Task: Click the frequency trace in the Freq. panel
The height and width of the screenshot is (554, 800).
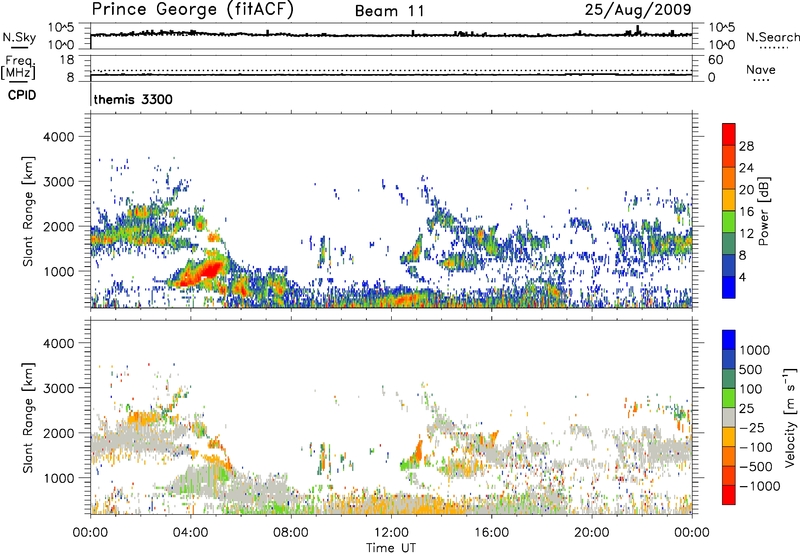Action: [x=391, y=75]
